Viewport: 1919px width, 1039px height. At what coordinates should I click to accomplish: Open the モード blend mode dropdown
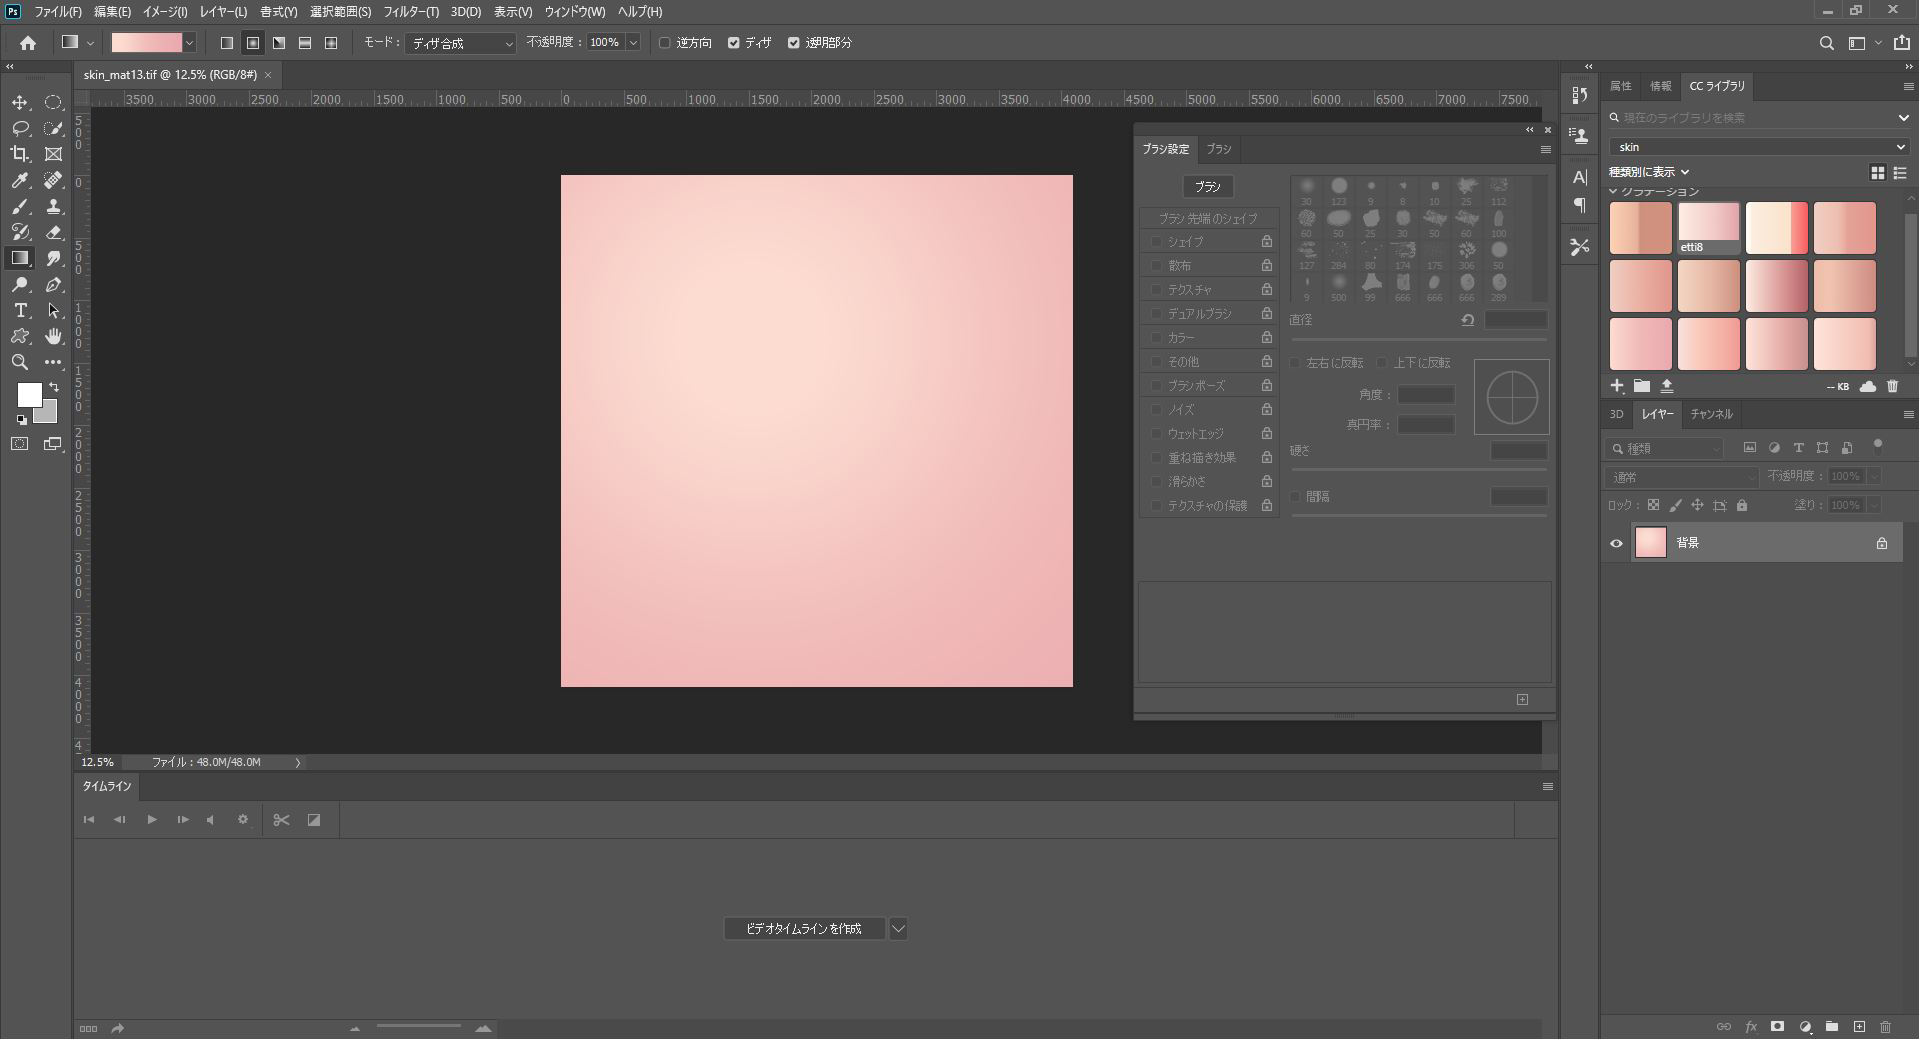point(460,43)
